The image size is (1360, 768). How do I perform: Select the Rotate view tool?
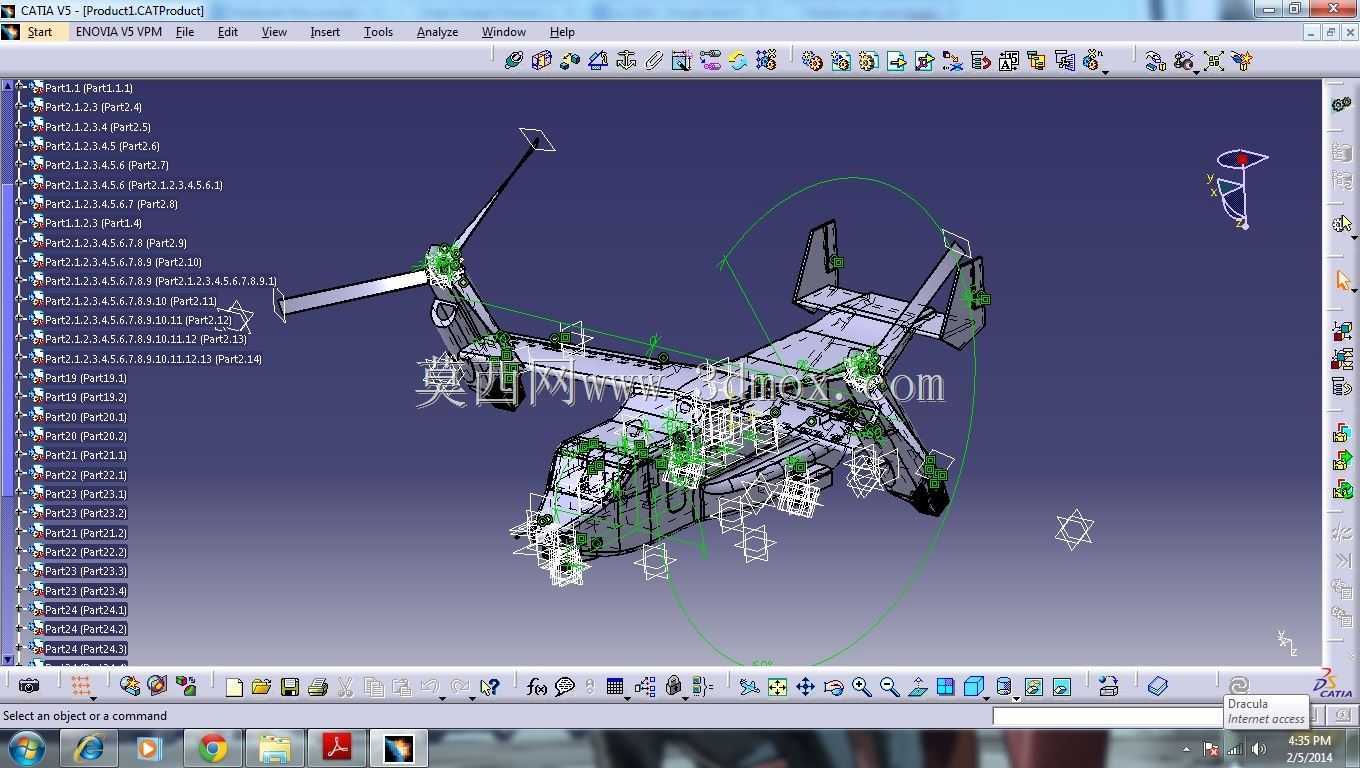[x=833, y=687]
